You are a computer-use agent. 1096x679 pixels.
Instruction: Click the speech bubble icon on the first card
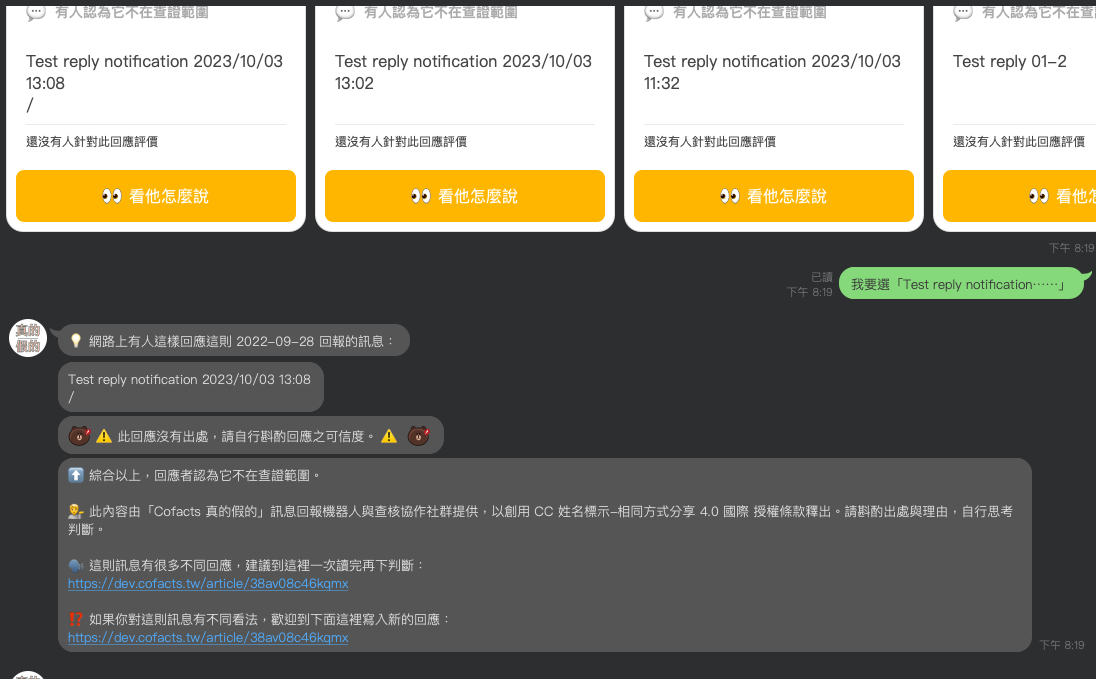point(36,12)
